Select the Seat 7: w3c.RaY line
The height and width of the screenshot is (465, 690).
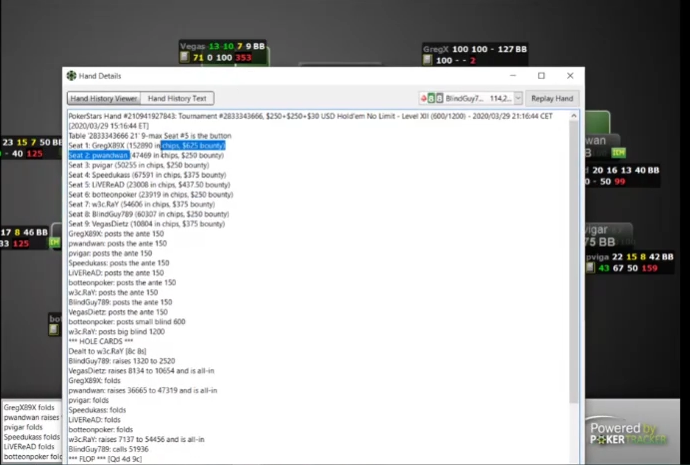pos(141,204)
